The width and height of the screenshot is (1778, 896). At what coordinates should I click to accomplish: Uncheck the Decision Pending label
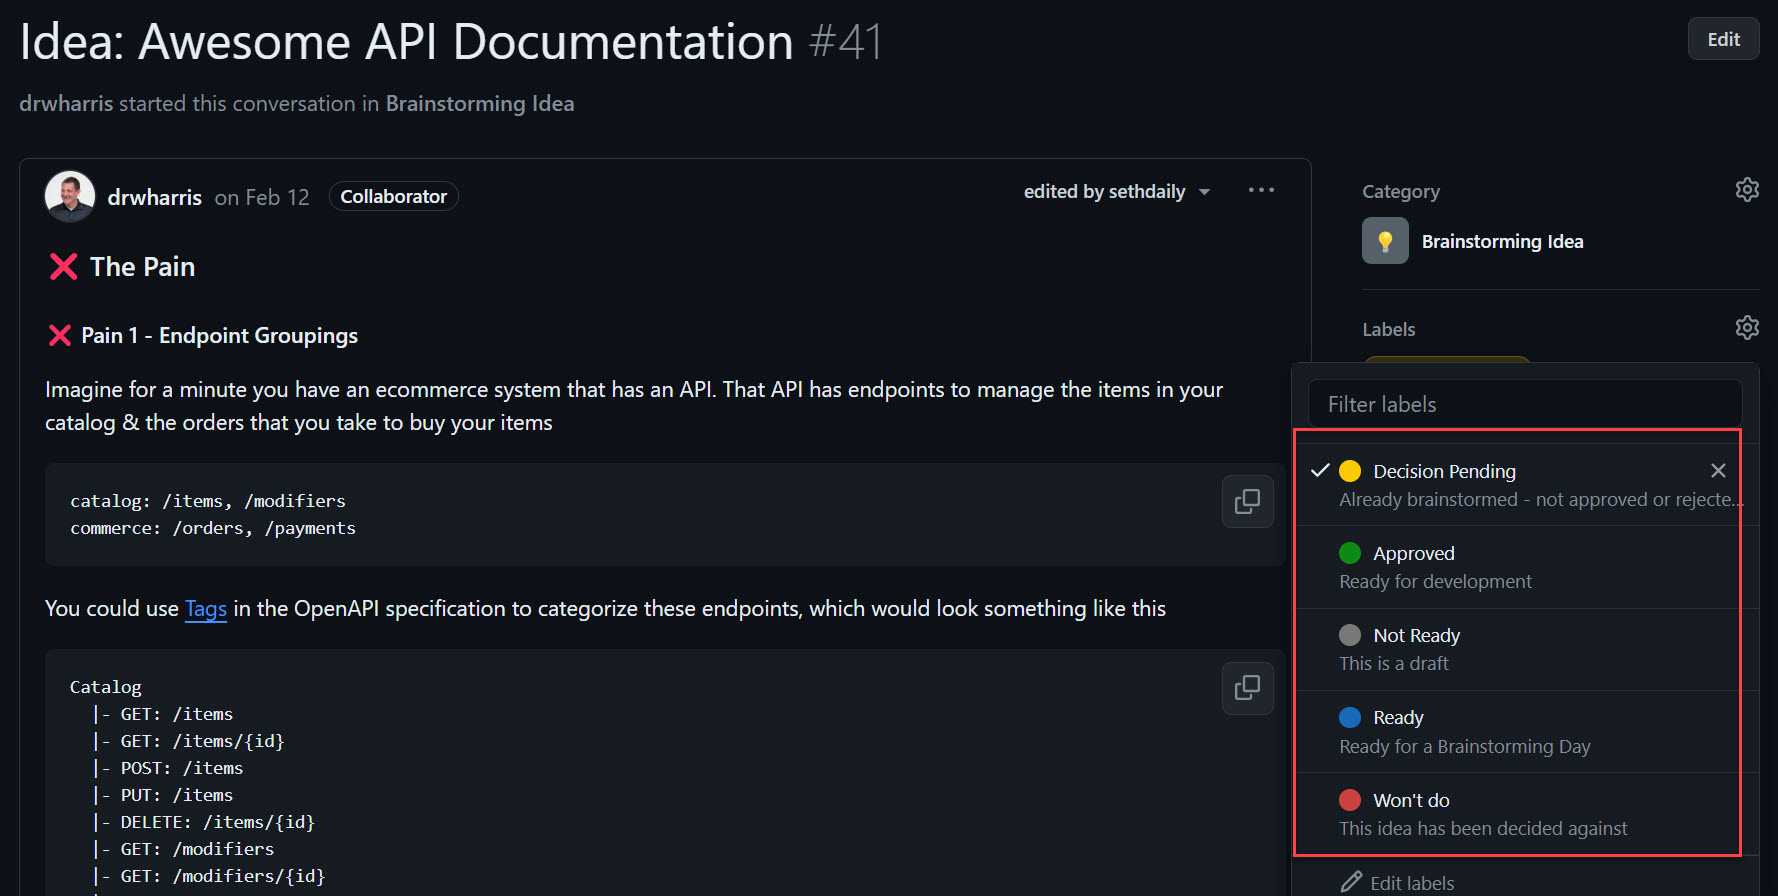click(1443, 471)
